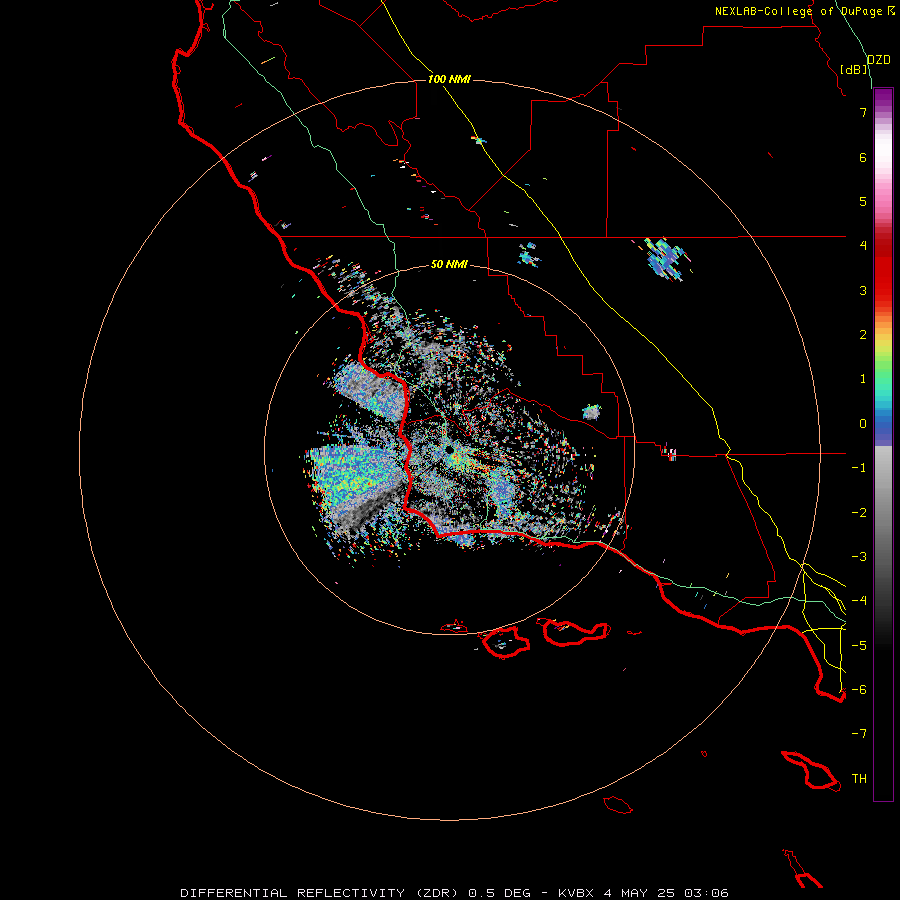Click the TH threshold label on legend

pyautogui.click(x=859, y=779)
